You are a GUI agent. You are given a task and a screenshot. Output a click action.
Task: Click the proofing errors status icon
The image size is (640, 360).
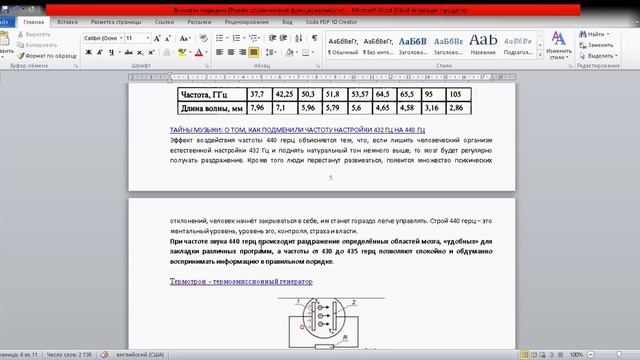pyautogui.click(x=104, y=355)
